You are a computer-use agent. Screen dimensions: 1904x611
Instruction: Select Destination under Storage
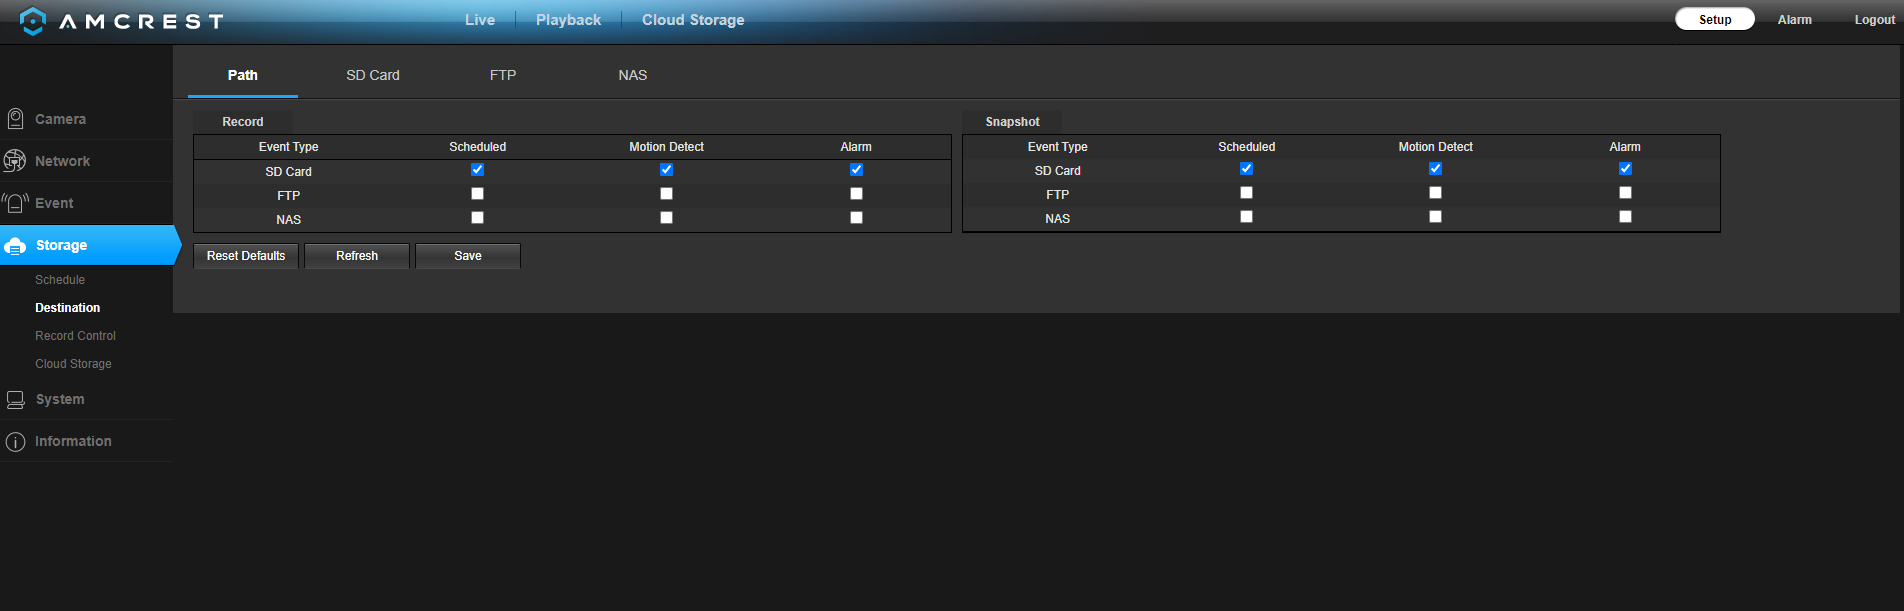[x=67, y=308]
